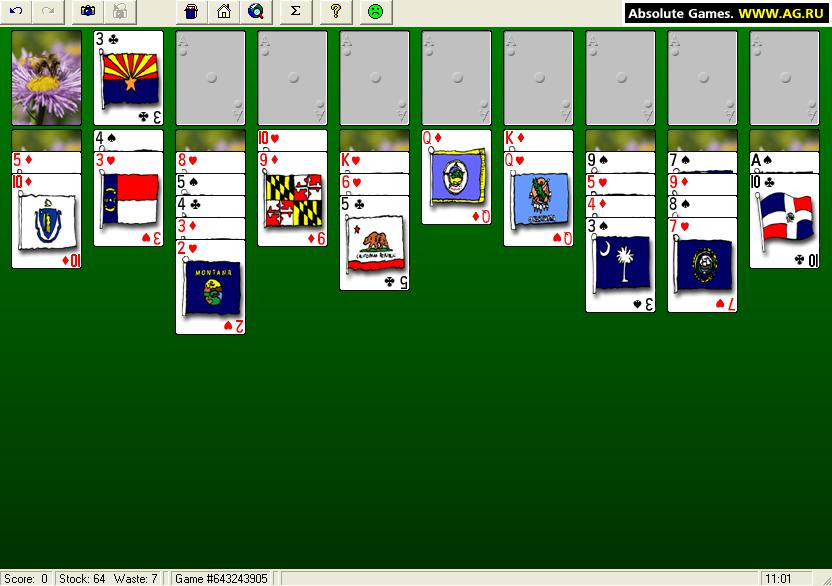Click the green sad face icon

376,12
